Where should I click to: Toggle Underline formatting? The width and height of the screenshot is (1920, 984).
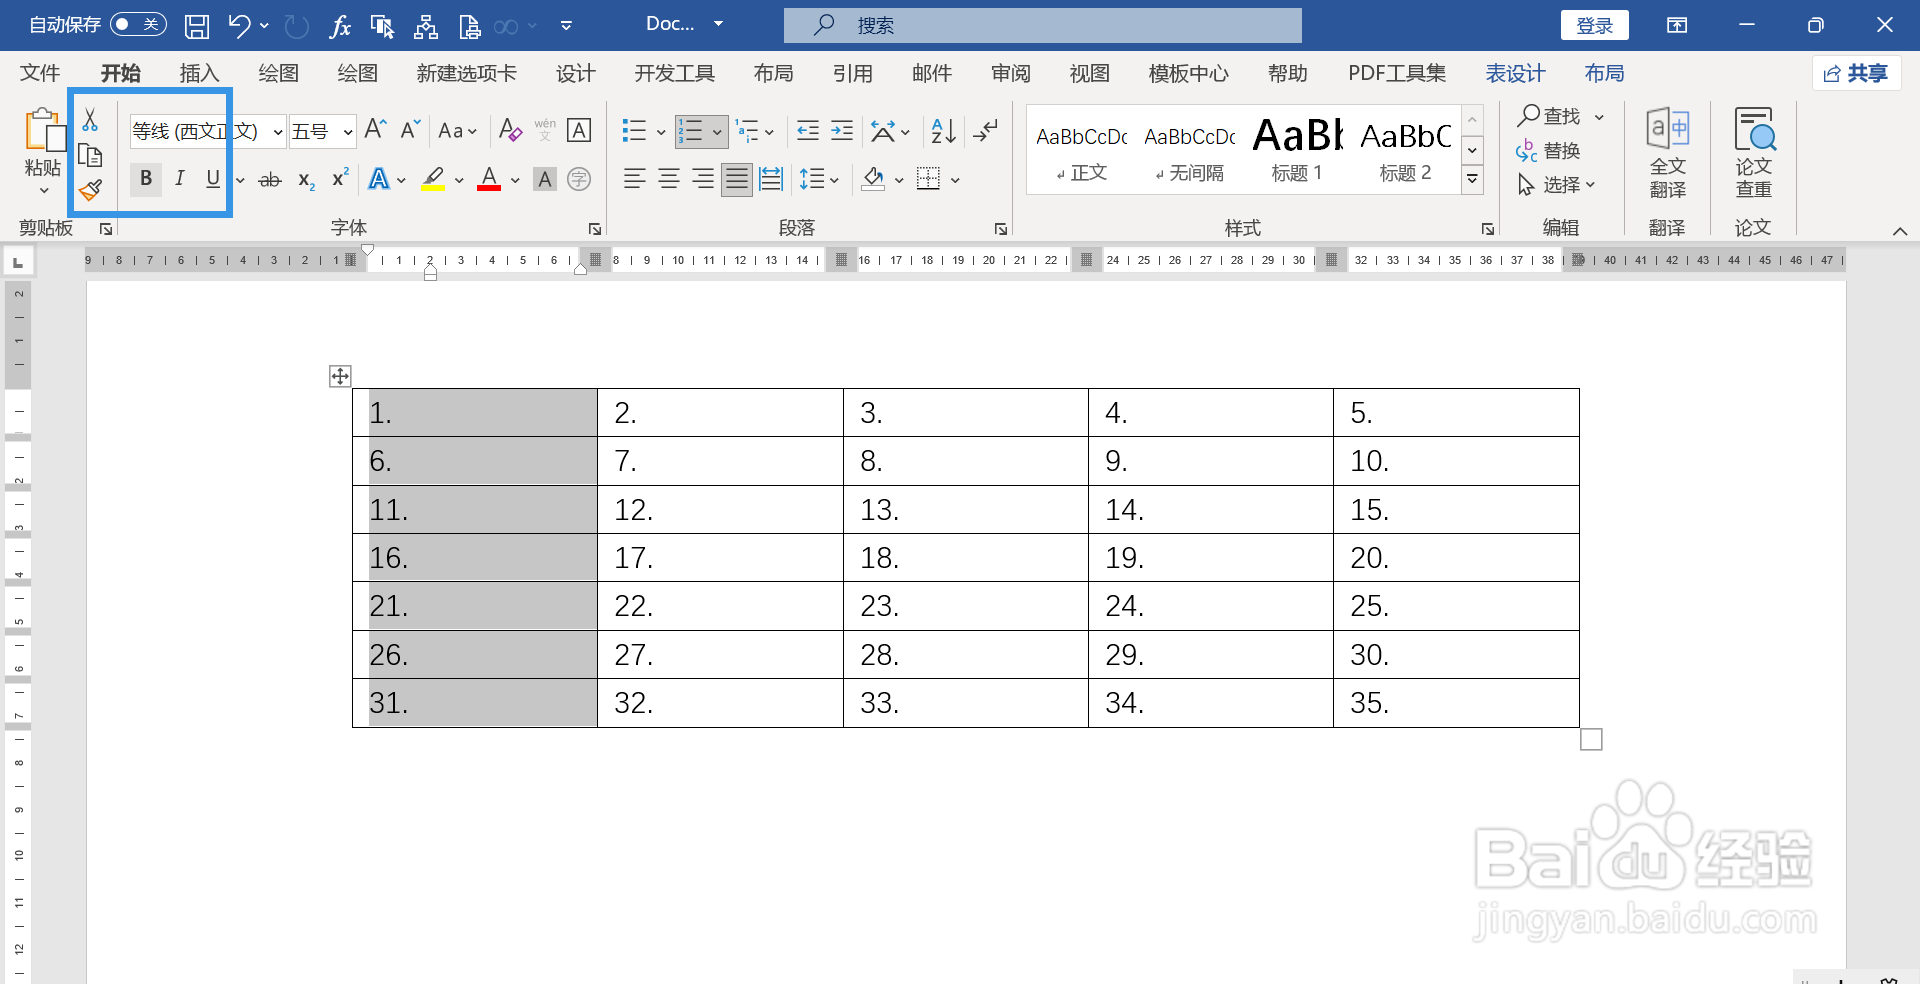213,179
